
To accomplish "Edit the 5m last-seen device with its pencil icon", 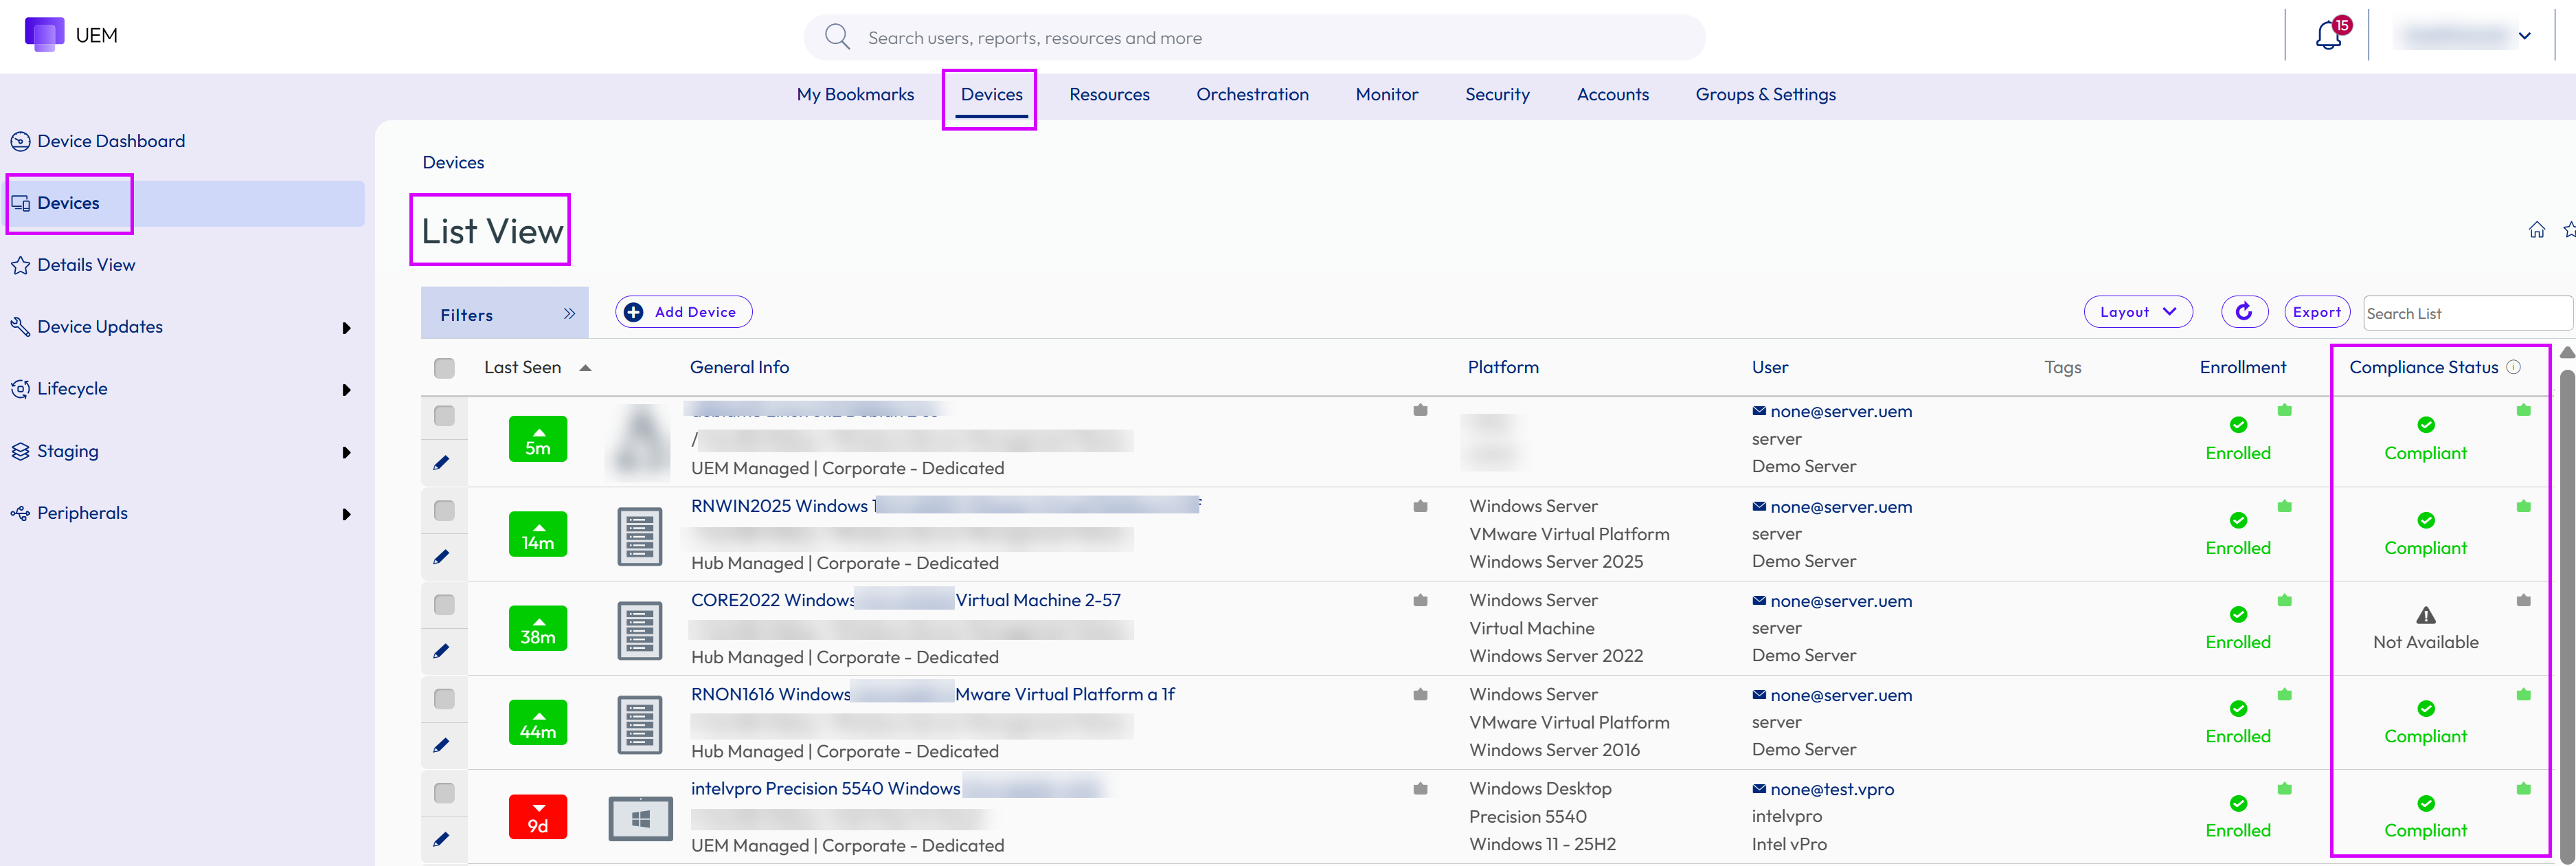I will 442,463.
